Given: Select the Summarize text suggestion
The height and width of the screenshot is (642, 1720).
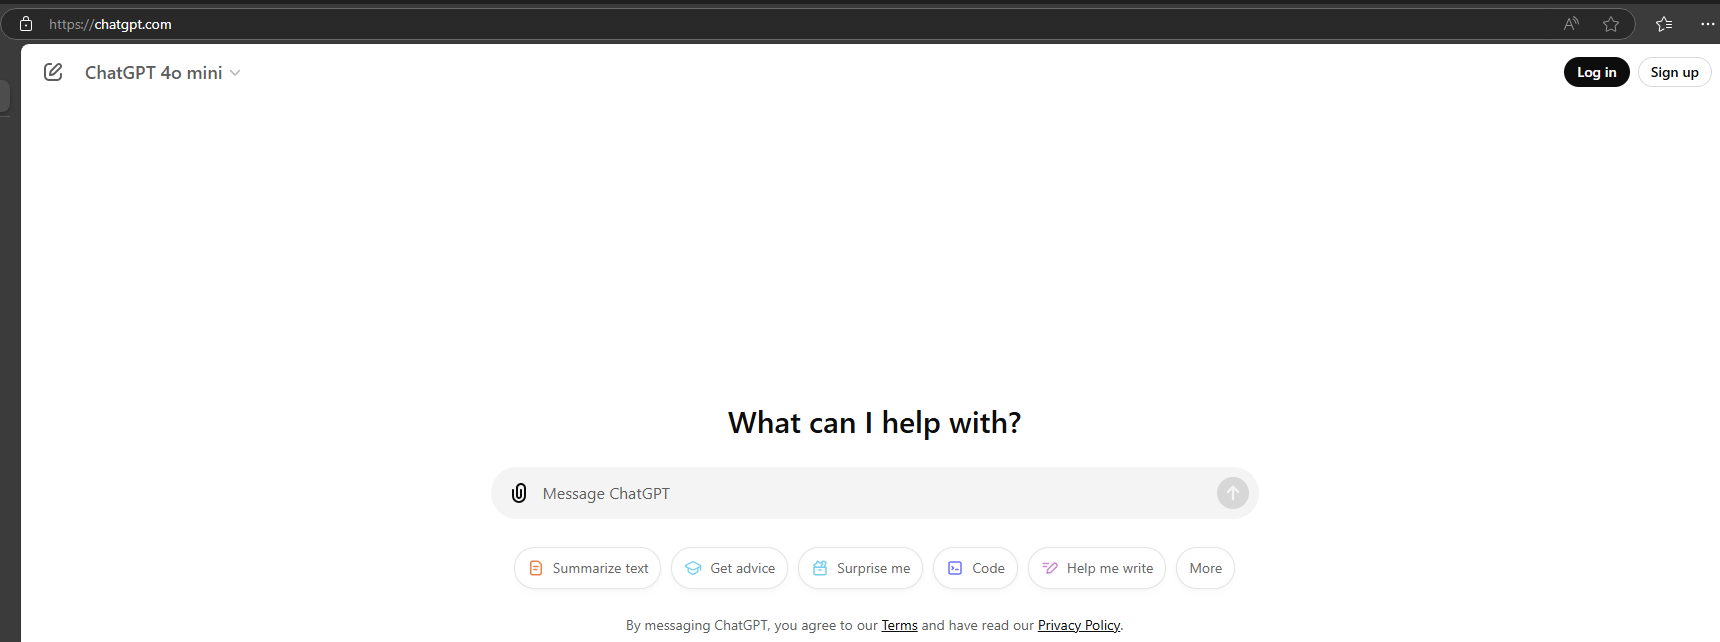Looking at the screenshot, I should point(588,568).
